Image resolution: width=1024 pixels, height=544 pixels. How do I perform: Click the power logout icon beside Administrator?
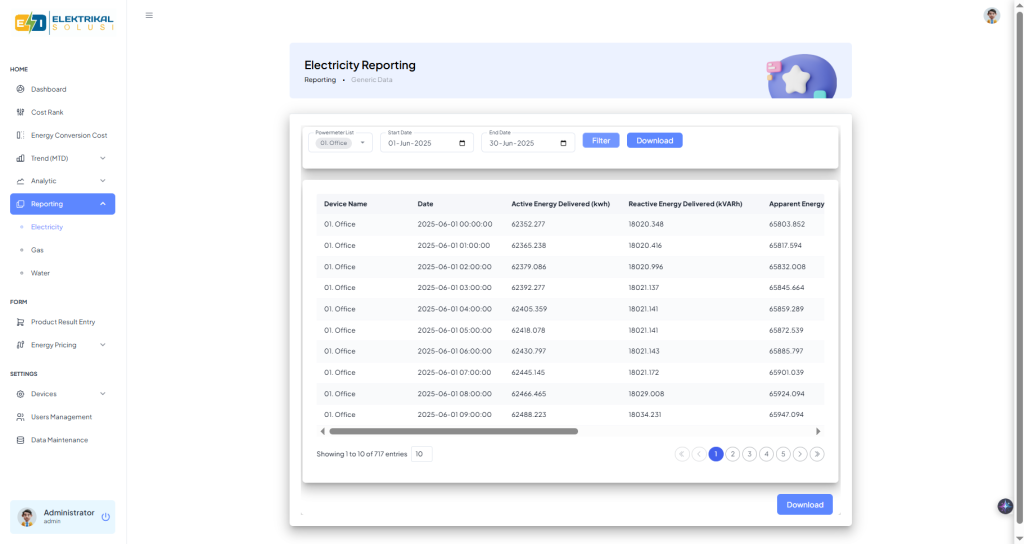[x=105, y=517]
